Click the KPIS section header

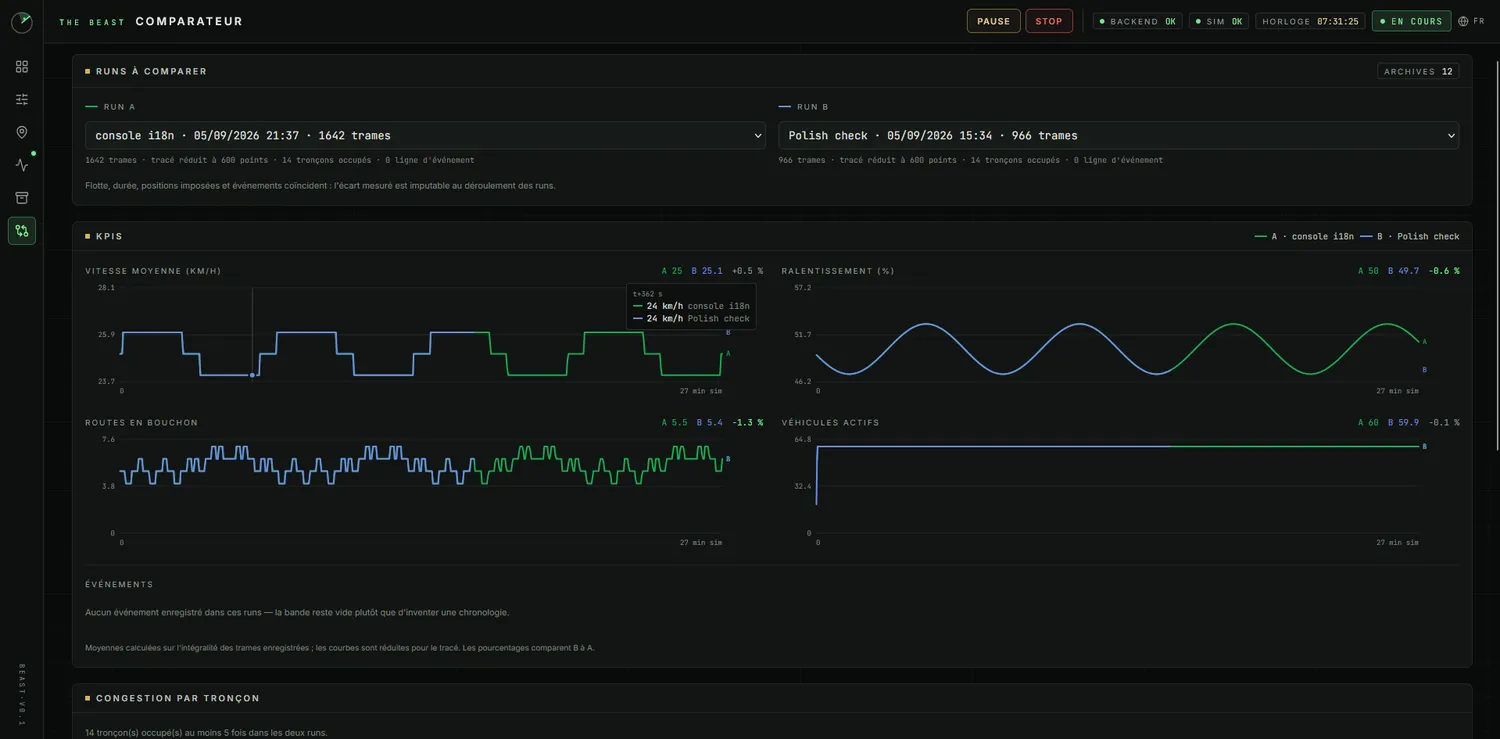point(109,237)
